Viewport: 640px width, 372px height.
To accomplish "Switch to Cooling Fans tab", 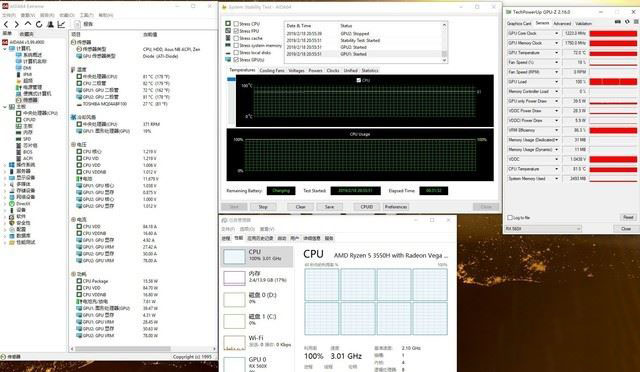I will coord(272,71).
